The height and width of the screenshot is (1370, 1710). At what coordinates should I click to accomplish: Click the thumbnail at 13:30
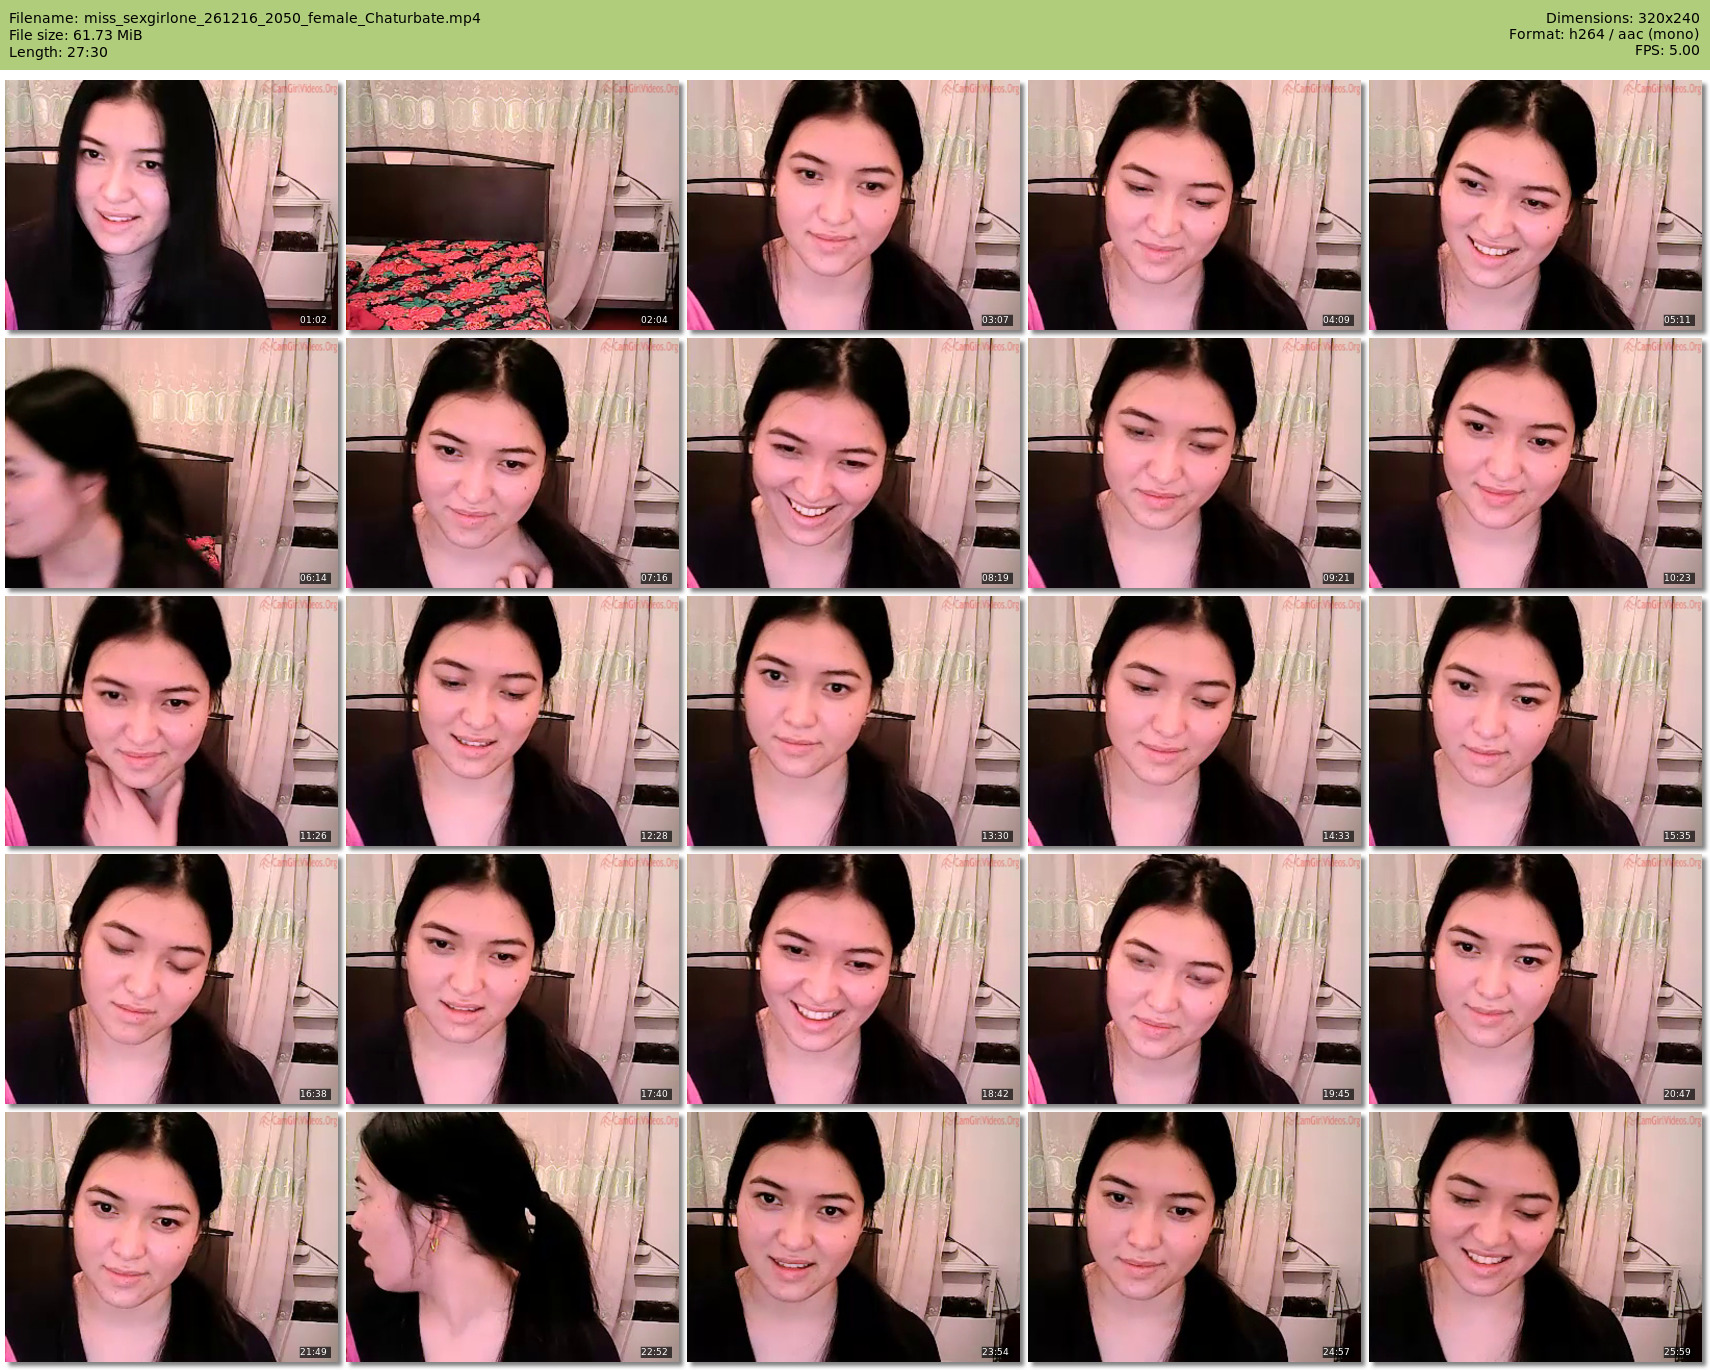coord(854,721)
